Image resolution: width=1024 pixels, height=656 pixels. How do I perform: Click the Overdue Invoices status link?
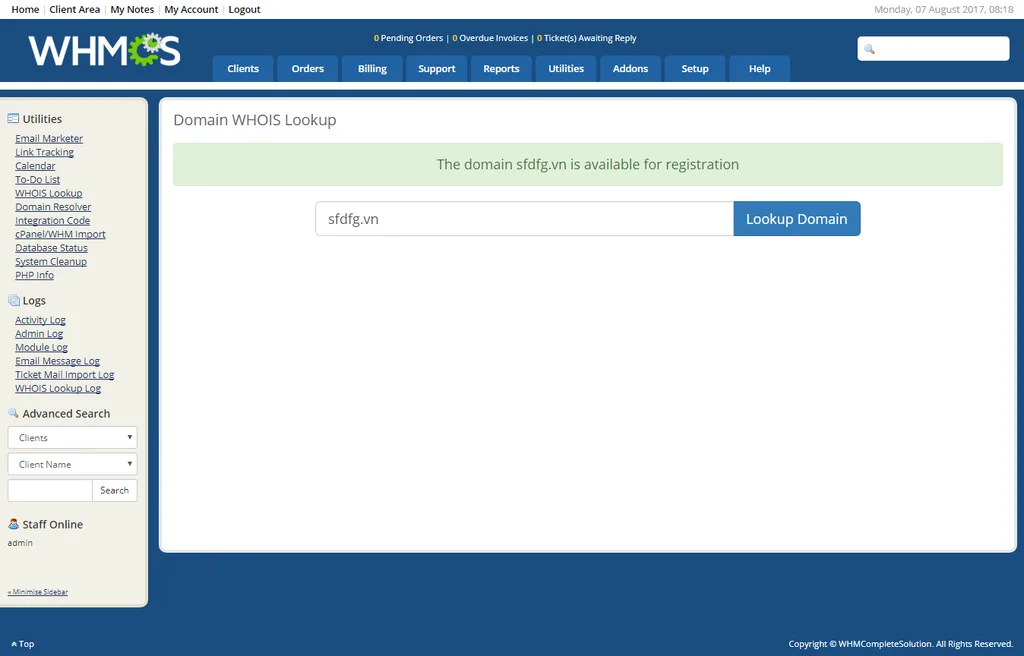click(490, 38)
